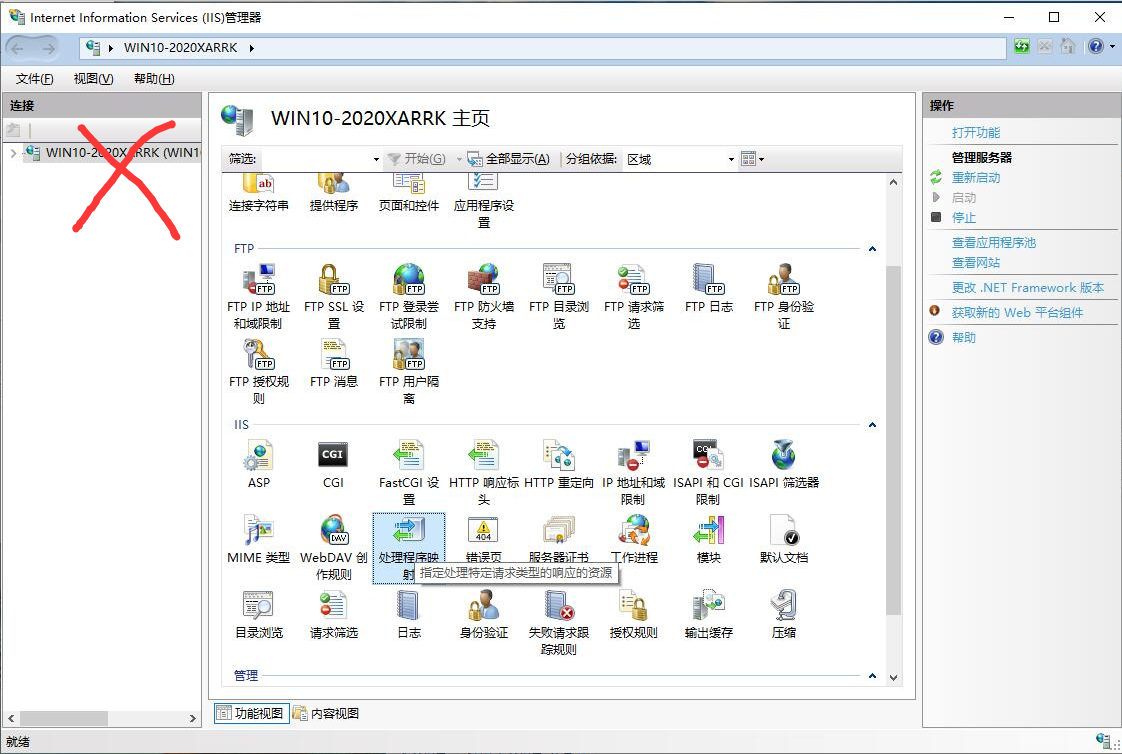This screenshot has width=1122, height=754.
Task: Open 日志 icon in IIS section
Action: click(409, 615)
